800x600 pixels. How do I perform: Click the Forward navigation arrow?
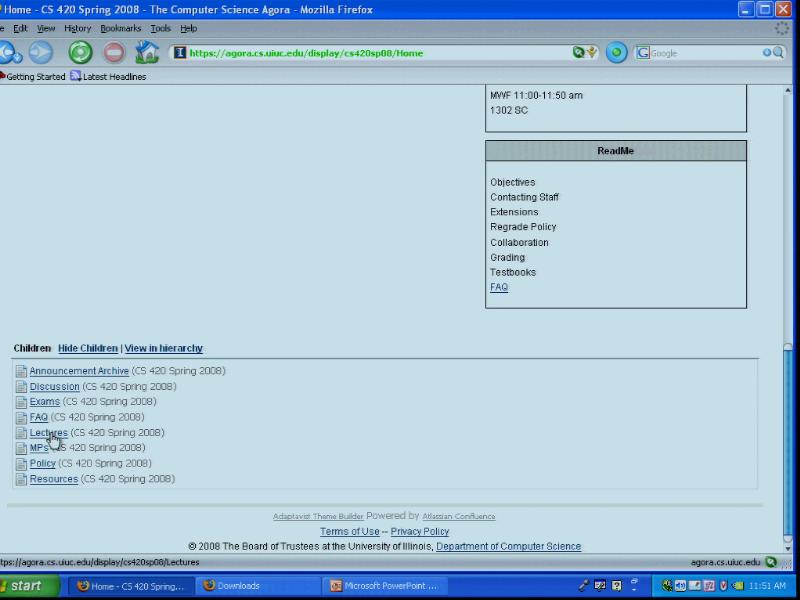41,53
